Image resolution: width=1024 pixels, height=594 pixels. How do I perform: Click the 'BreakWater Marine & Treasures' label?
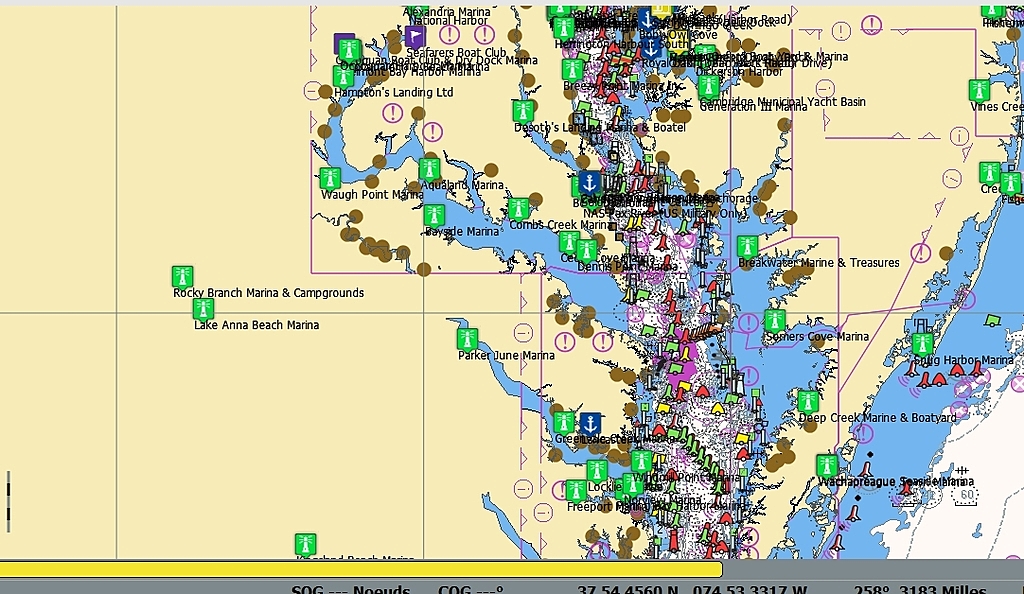(x=819, y=263)
